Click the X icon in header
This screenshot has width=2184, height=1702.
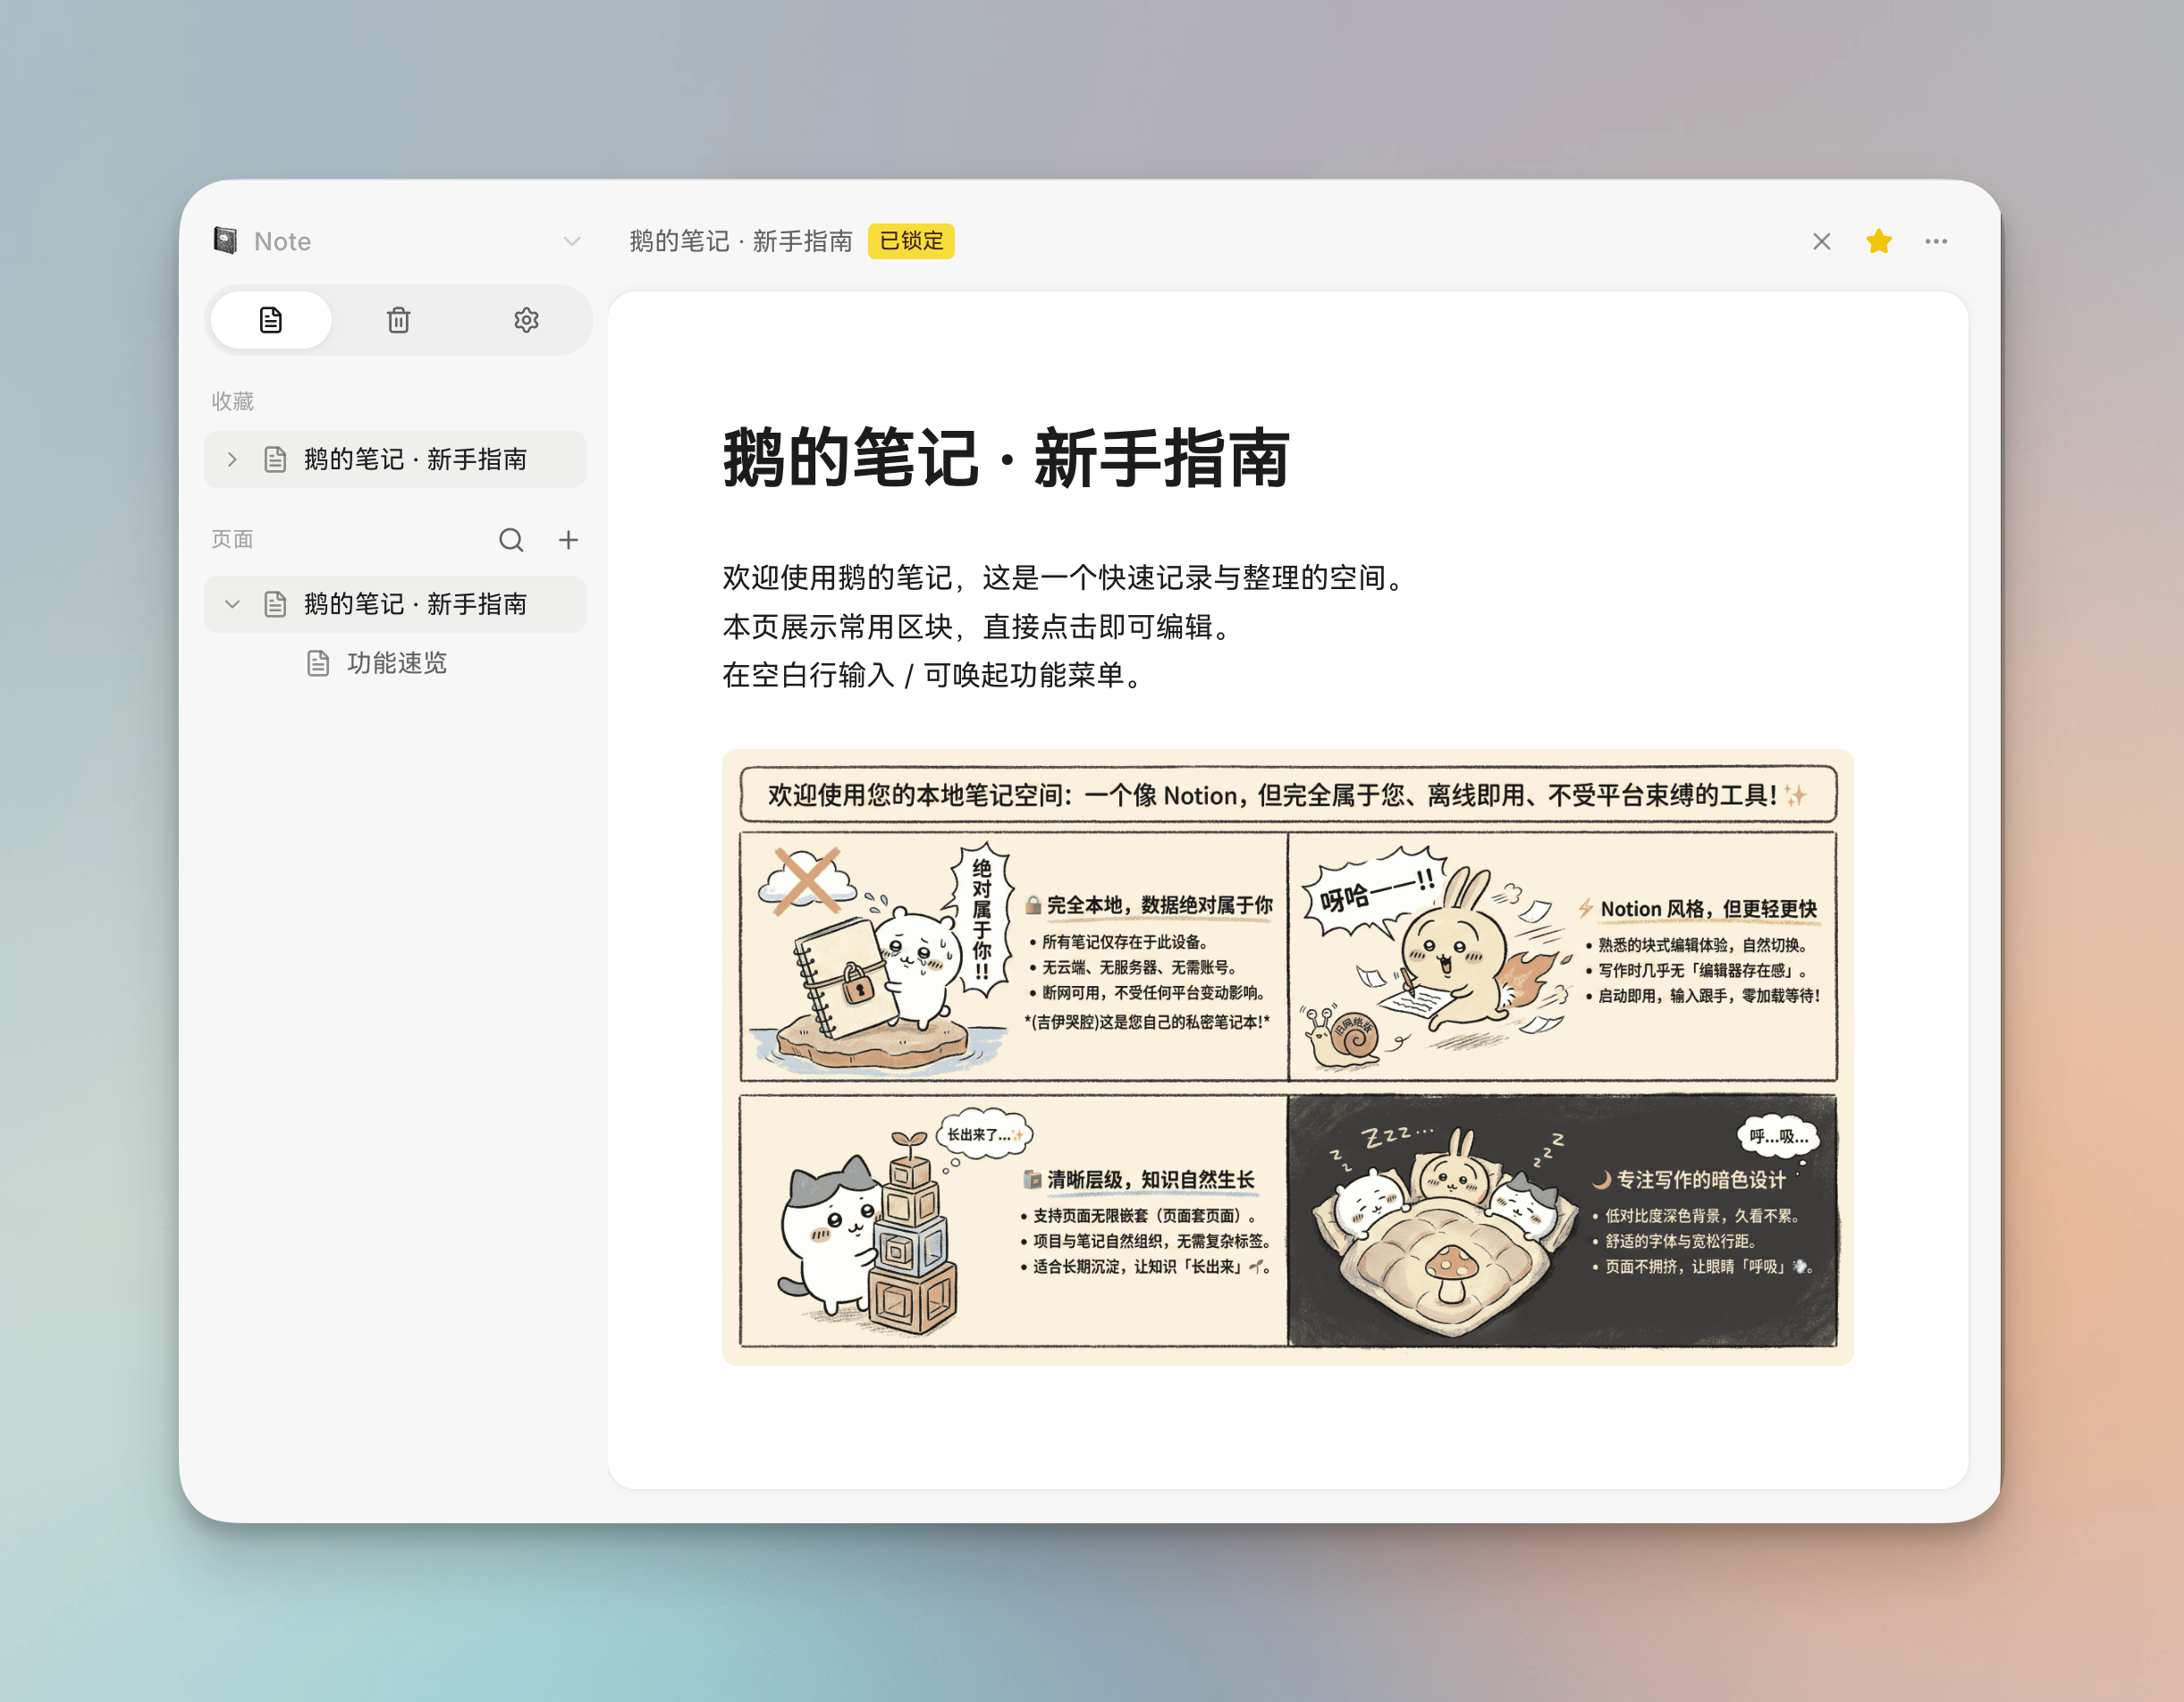click(x=1821, y=241)
